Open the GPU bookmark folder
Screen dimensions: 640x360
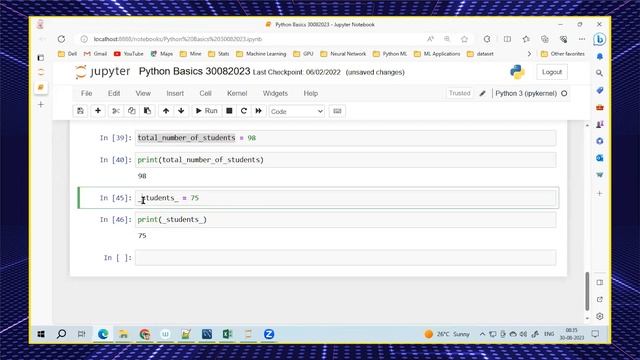[304, 54]
